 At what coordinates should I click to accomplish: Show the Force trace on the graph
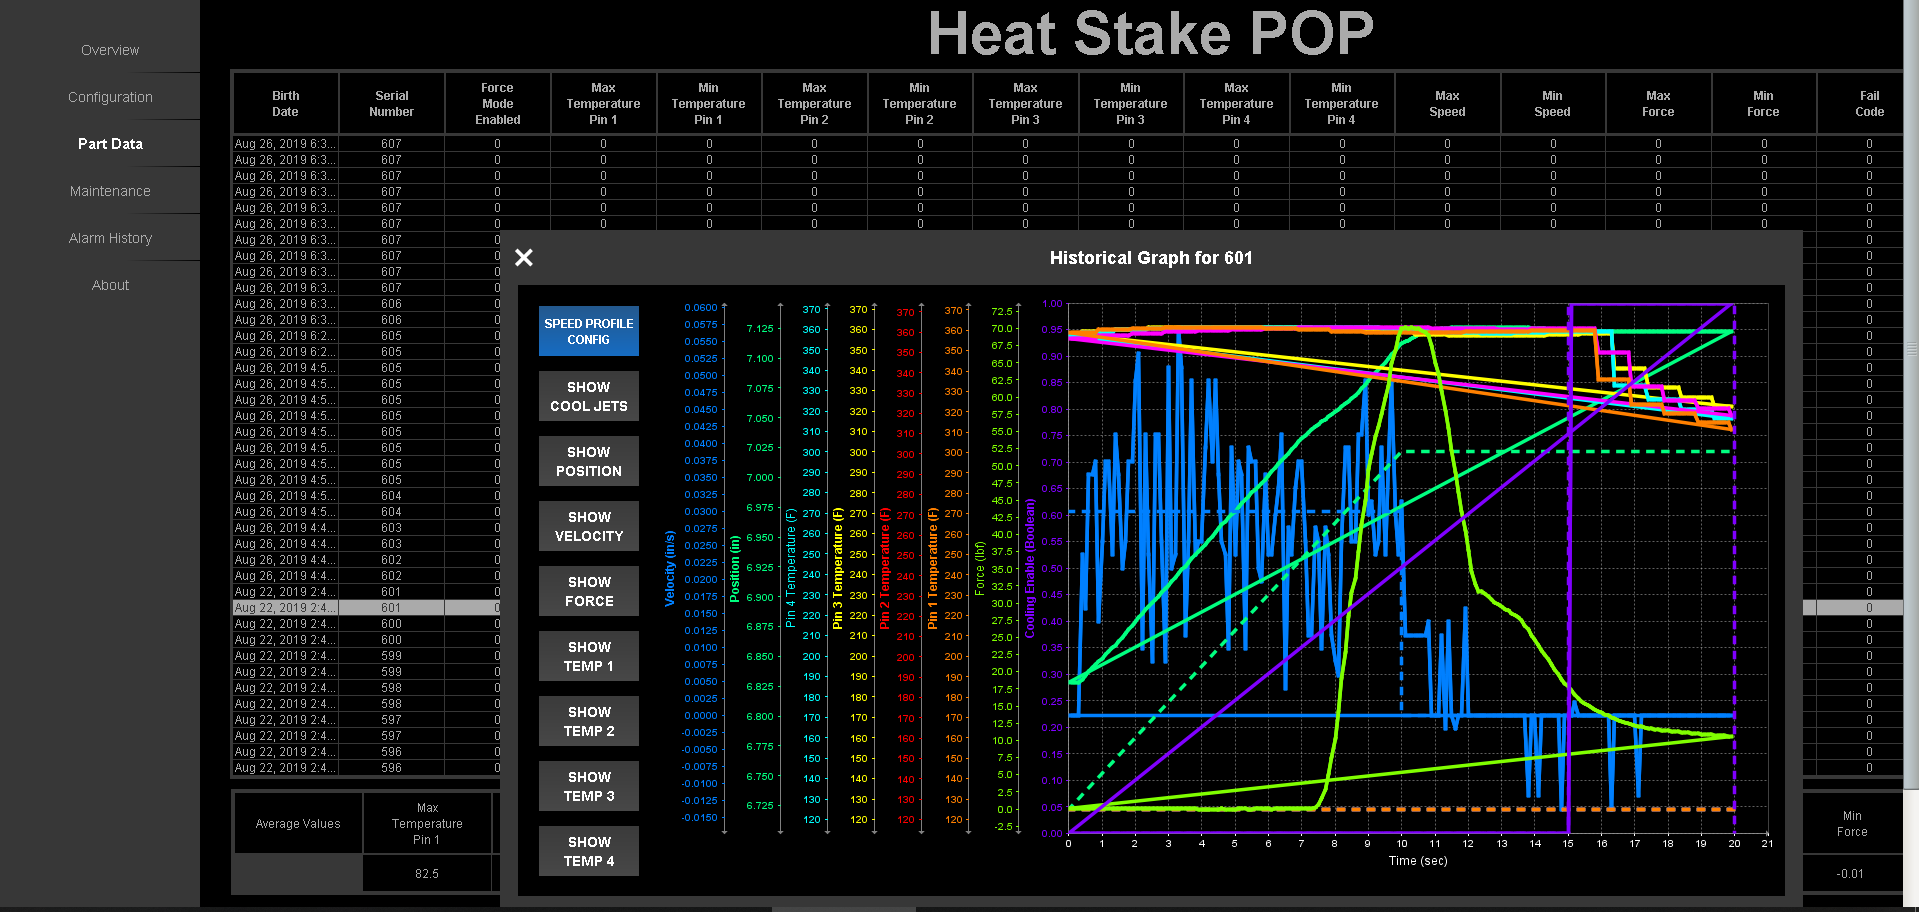point(588,590)
